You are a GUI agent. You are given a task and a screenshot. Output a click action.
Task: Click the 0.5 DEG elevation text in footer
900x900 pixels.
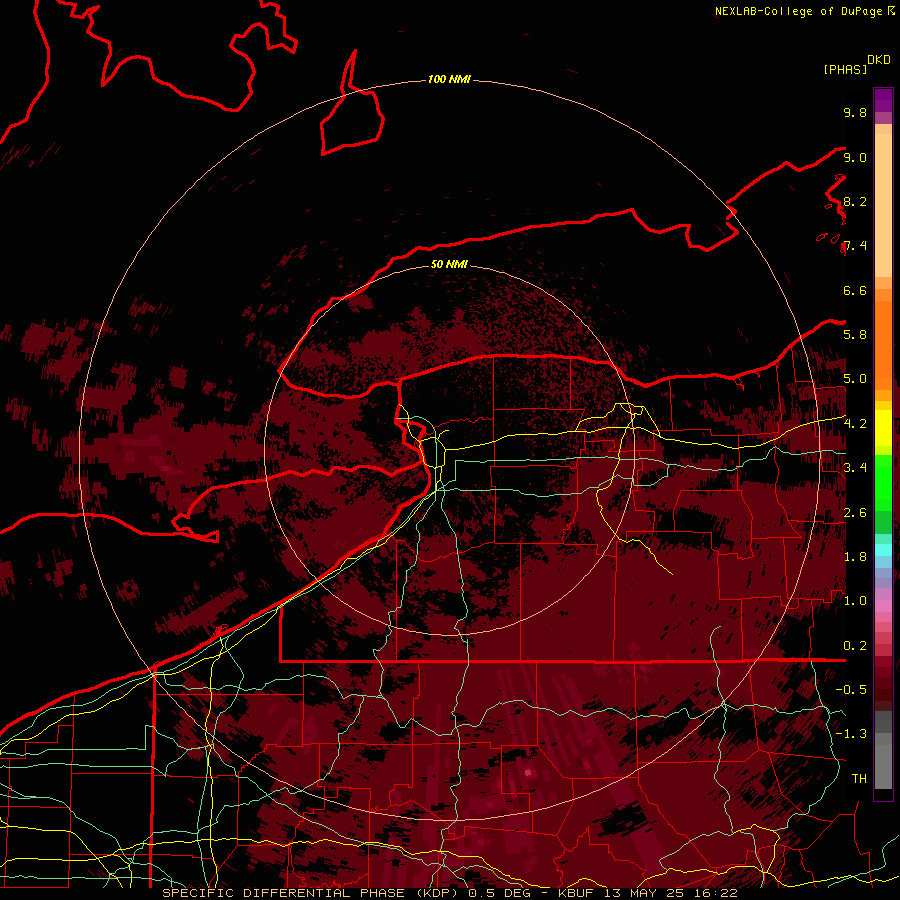(499, 893)
